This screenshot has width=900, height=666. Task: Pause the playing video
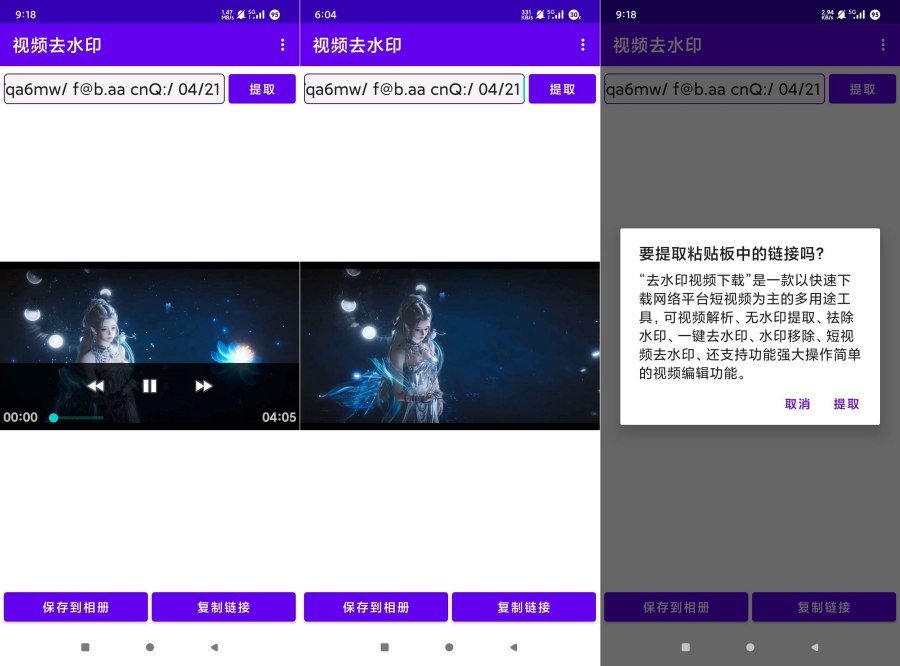(x=150, y=385)
